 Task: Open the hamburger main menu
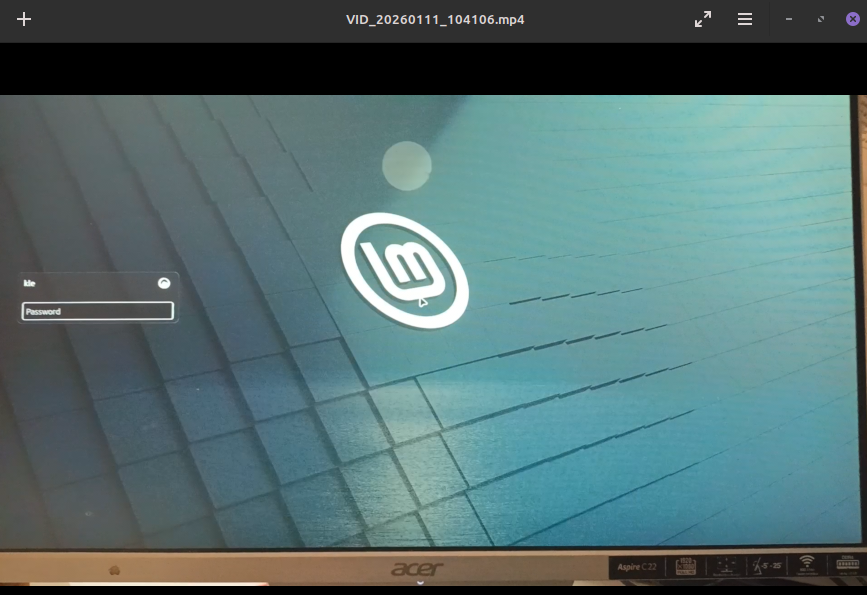pos(745,19)
